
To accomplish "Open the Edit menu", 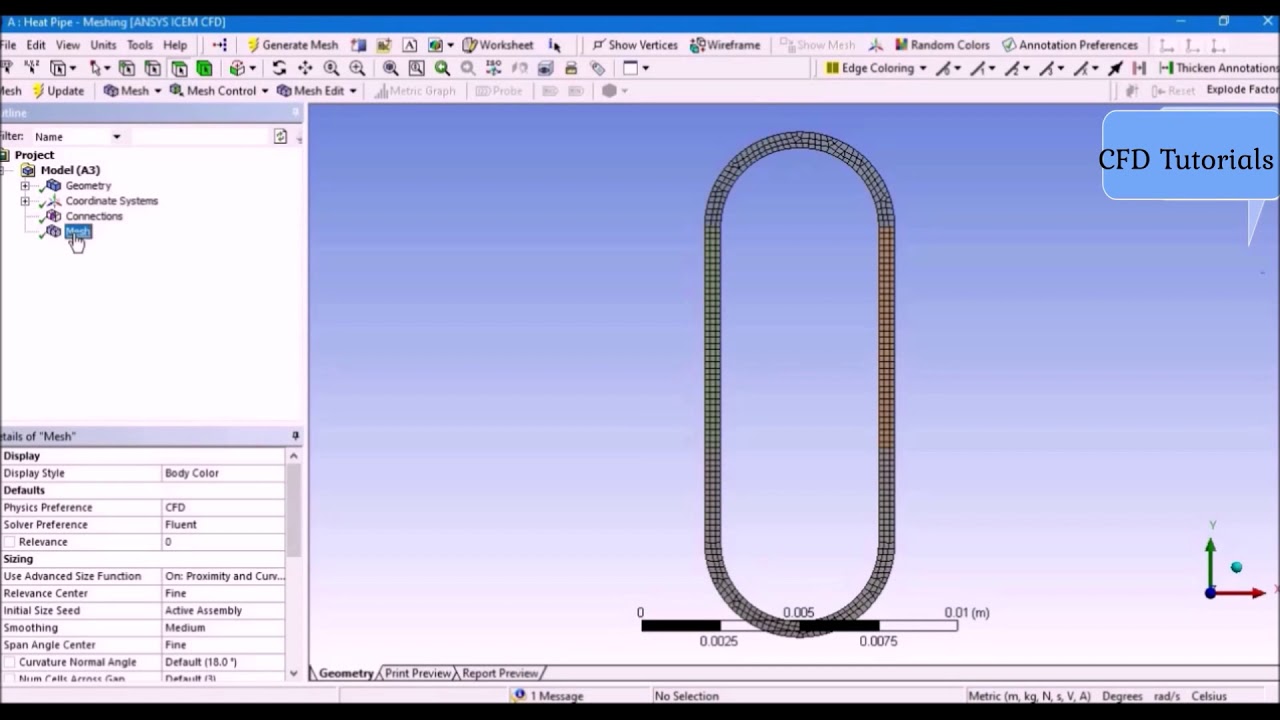I will coord(36,45).
